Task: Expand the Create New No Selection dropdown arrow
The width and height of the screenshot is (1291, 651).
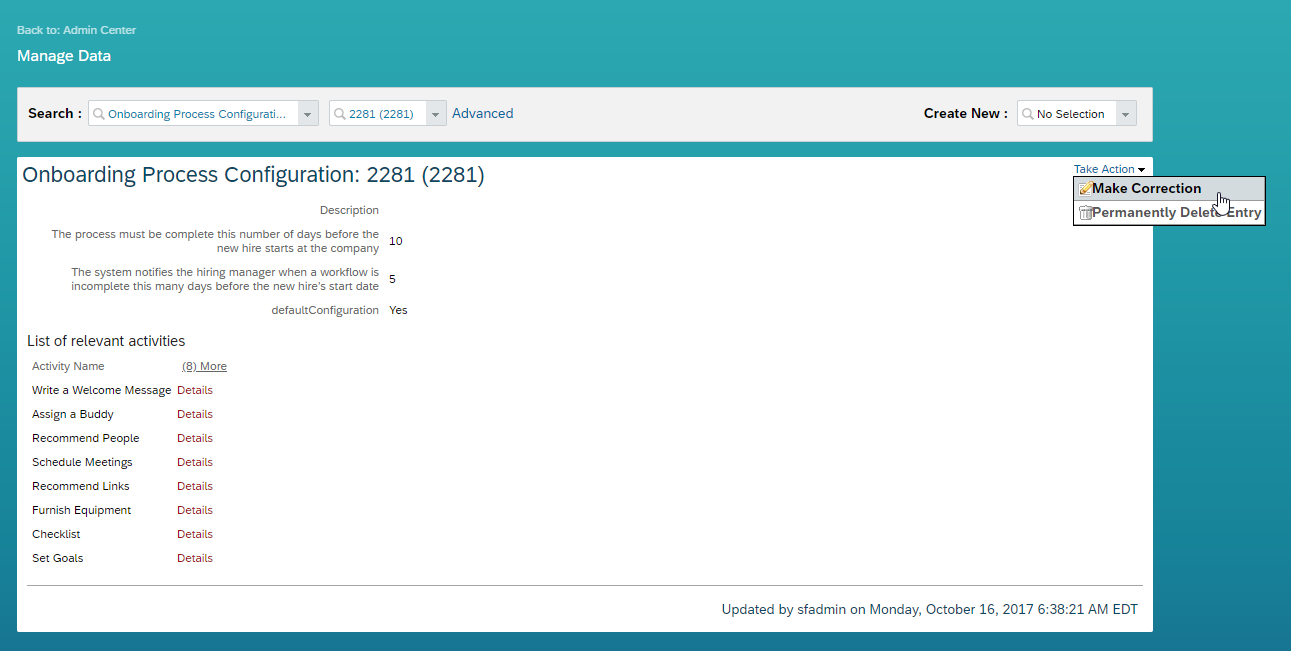Action: [x=1126, y=114]
